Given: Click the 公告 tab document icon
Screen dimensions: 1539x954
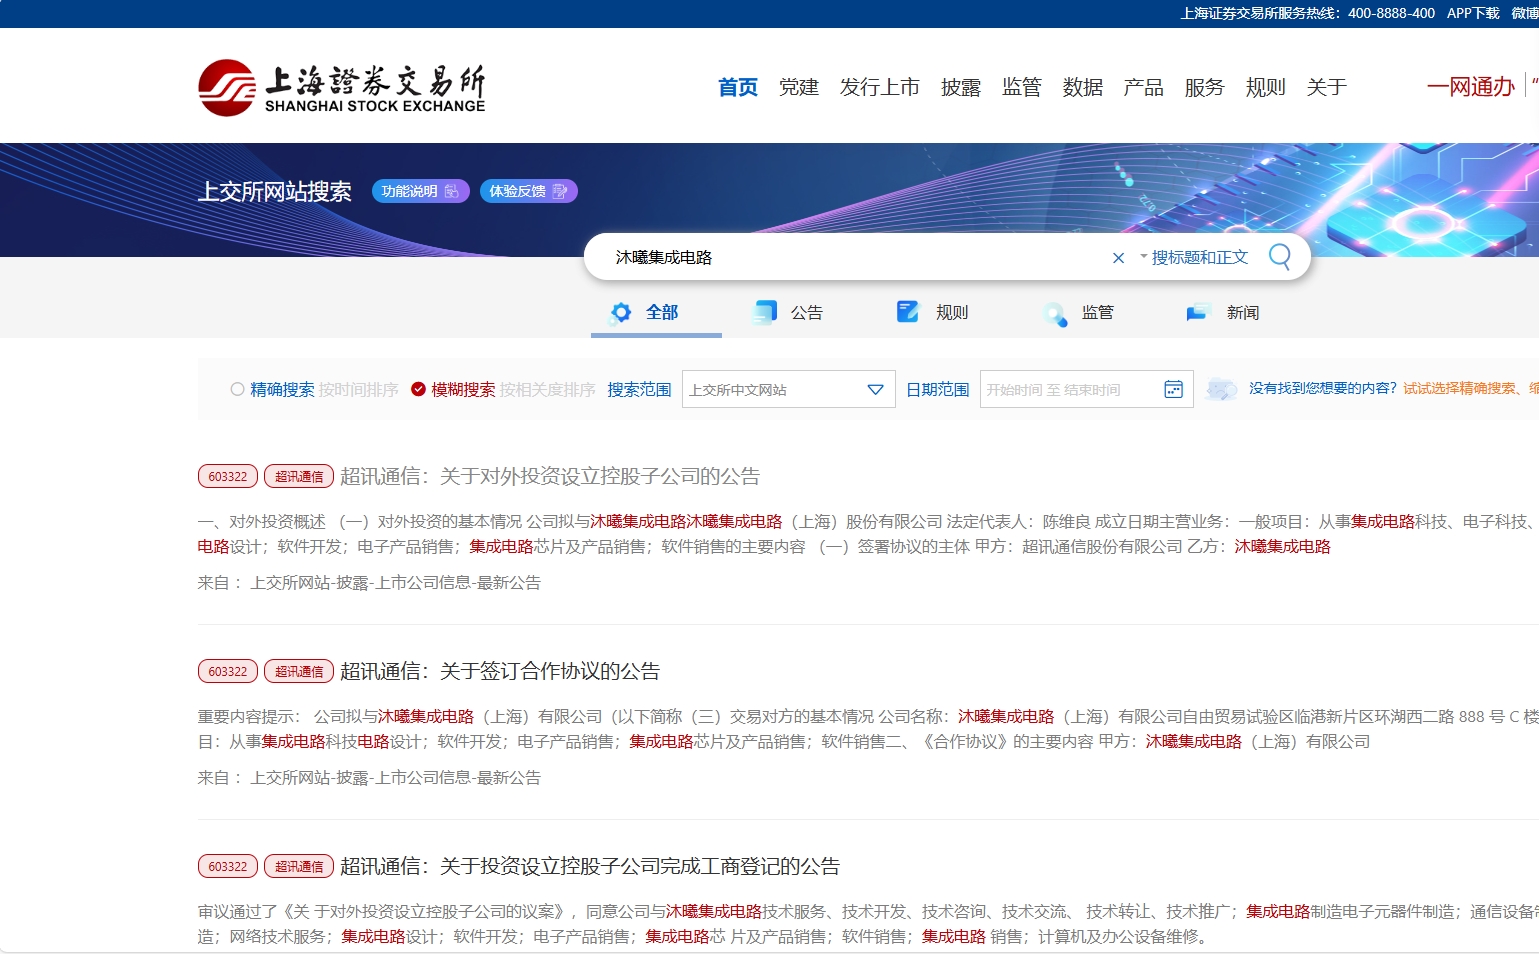Looking at the screenshot, I should pyautogui.click(x=765, y=312).
